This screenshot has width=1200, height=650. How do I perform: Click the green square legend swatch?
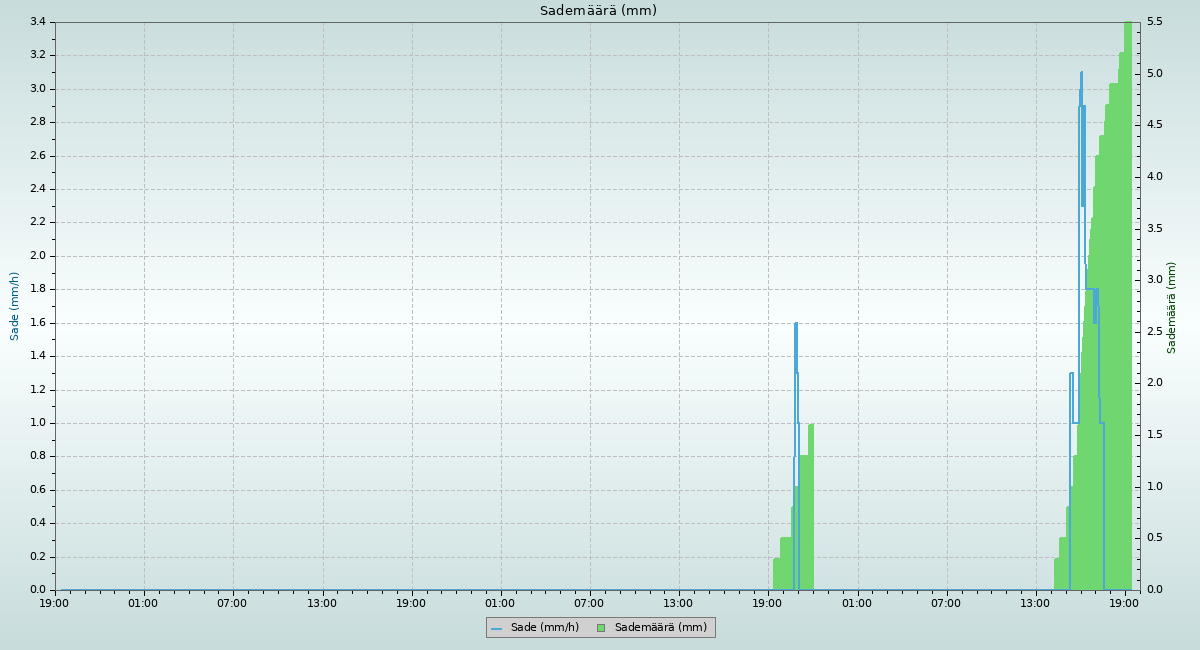(601, 628)
